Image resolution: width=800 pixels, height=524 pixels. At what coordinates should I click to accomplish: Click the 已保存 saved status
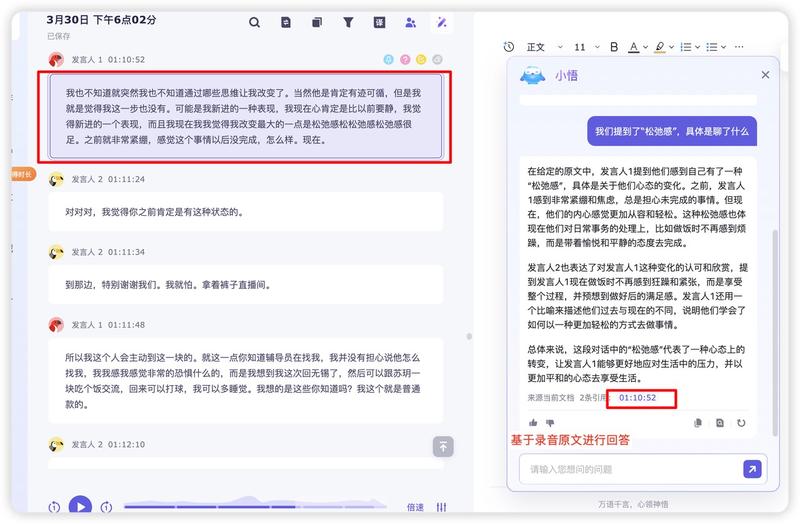click(x=59, y=36)
